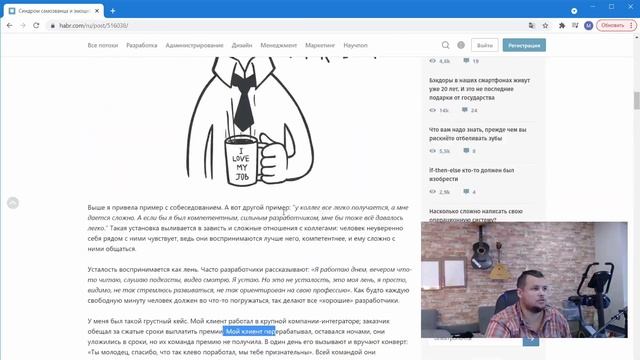This screenshot has width=640, height=360.
Task: Open the Администрирование section
Action: click(194, 45)
